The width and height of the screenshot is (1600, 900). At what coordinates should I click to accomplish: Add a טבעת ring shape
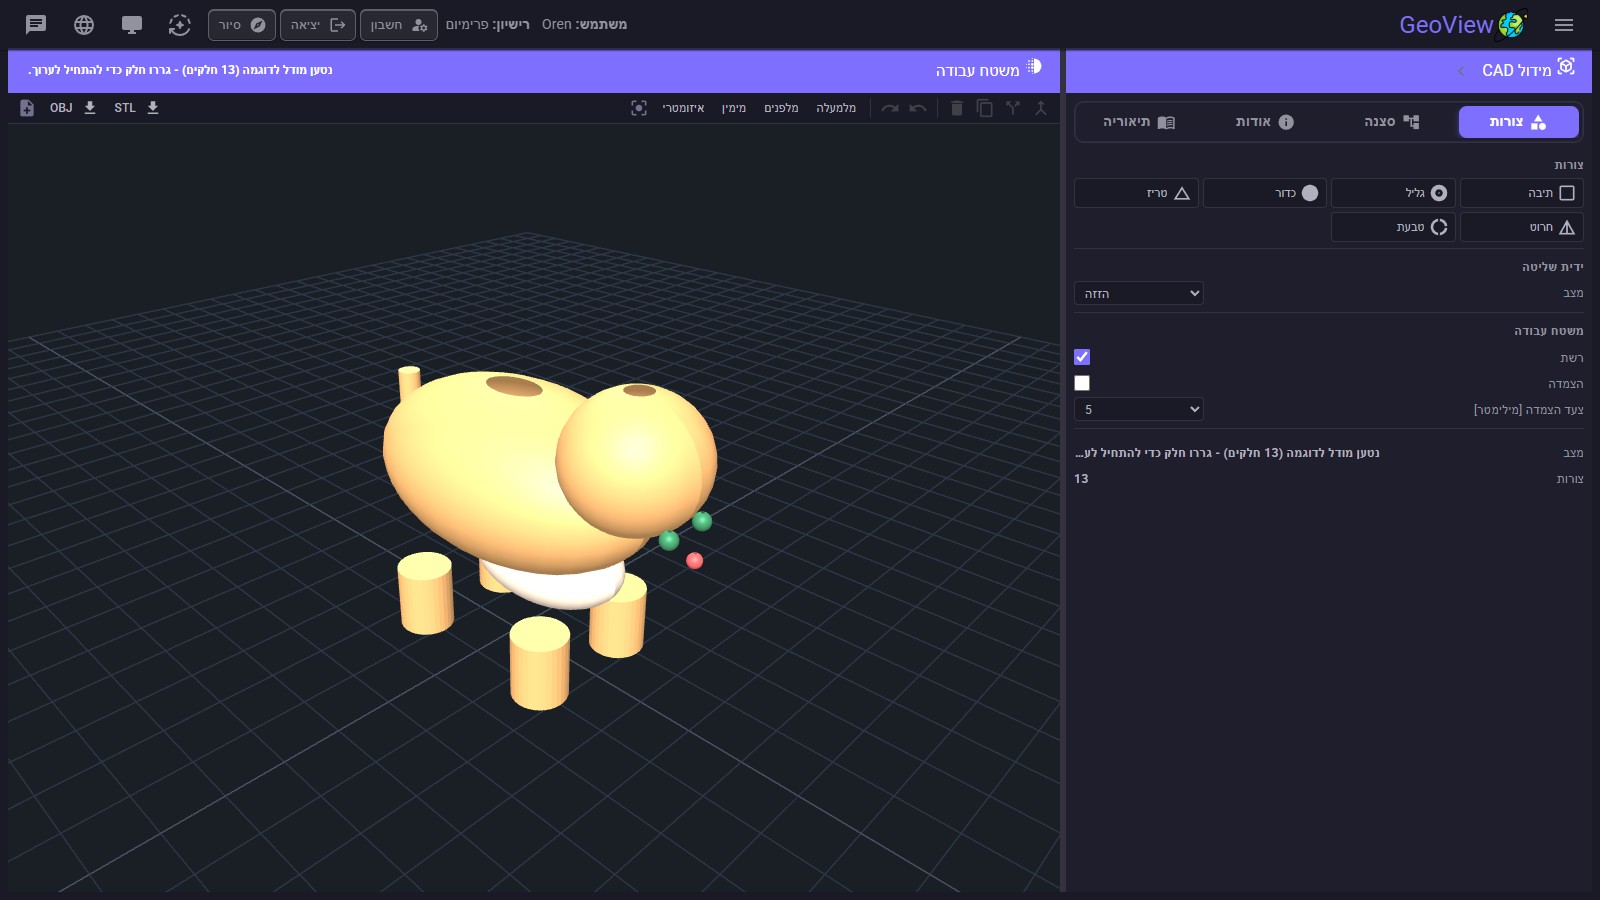tap(1393, 227)
